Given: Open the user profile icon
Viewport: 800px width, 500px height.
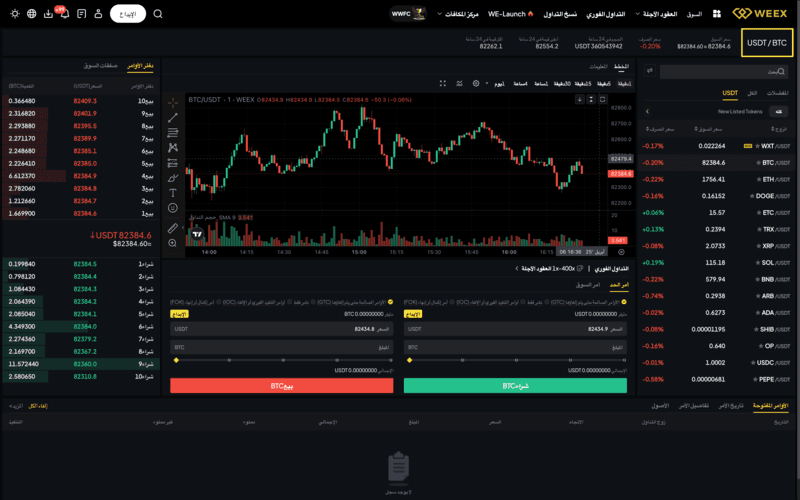Looking at the screenshot, I should [98, 14].
